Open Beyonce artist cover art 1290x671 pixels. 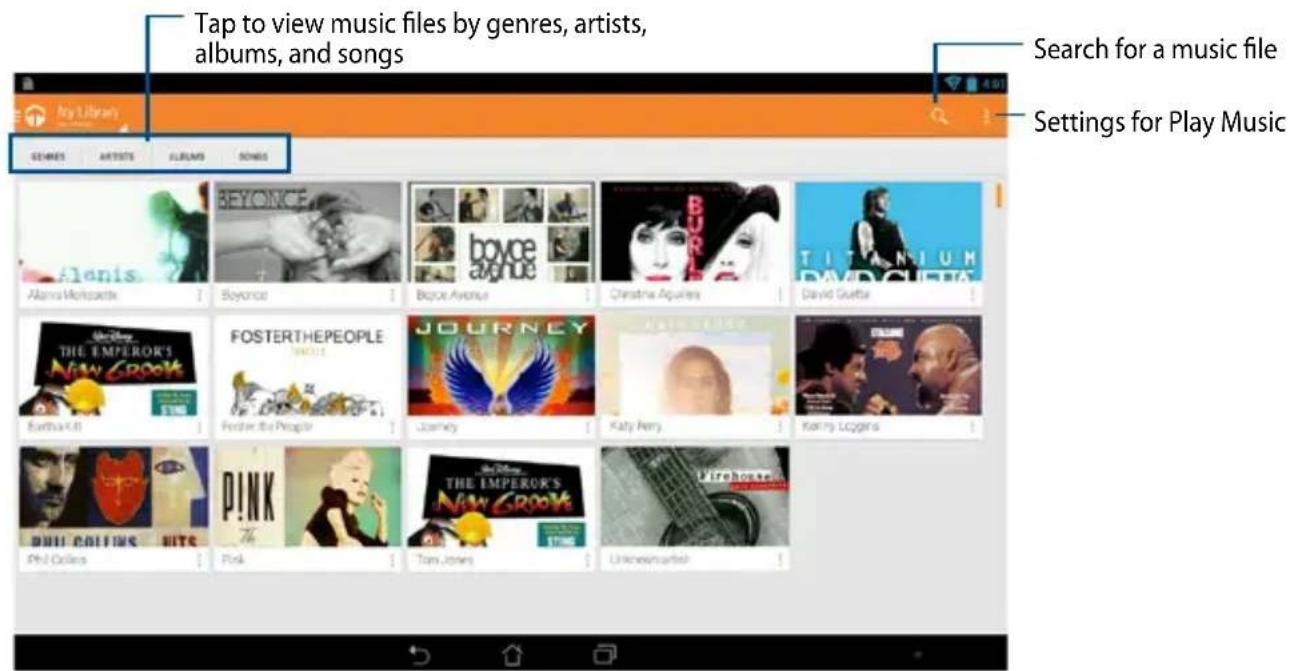click(308, 232)
